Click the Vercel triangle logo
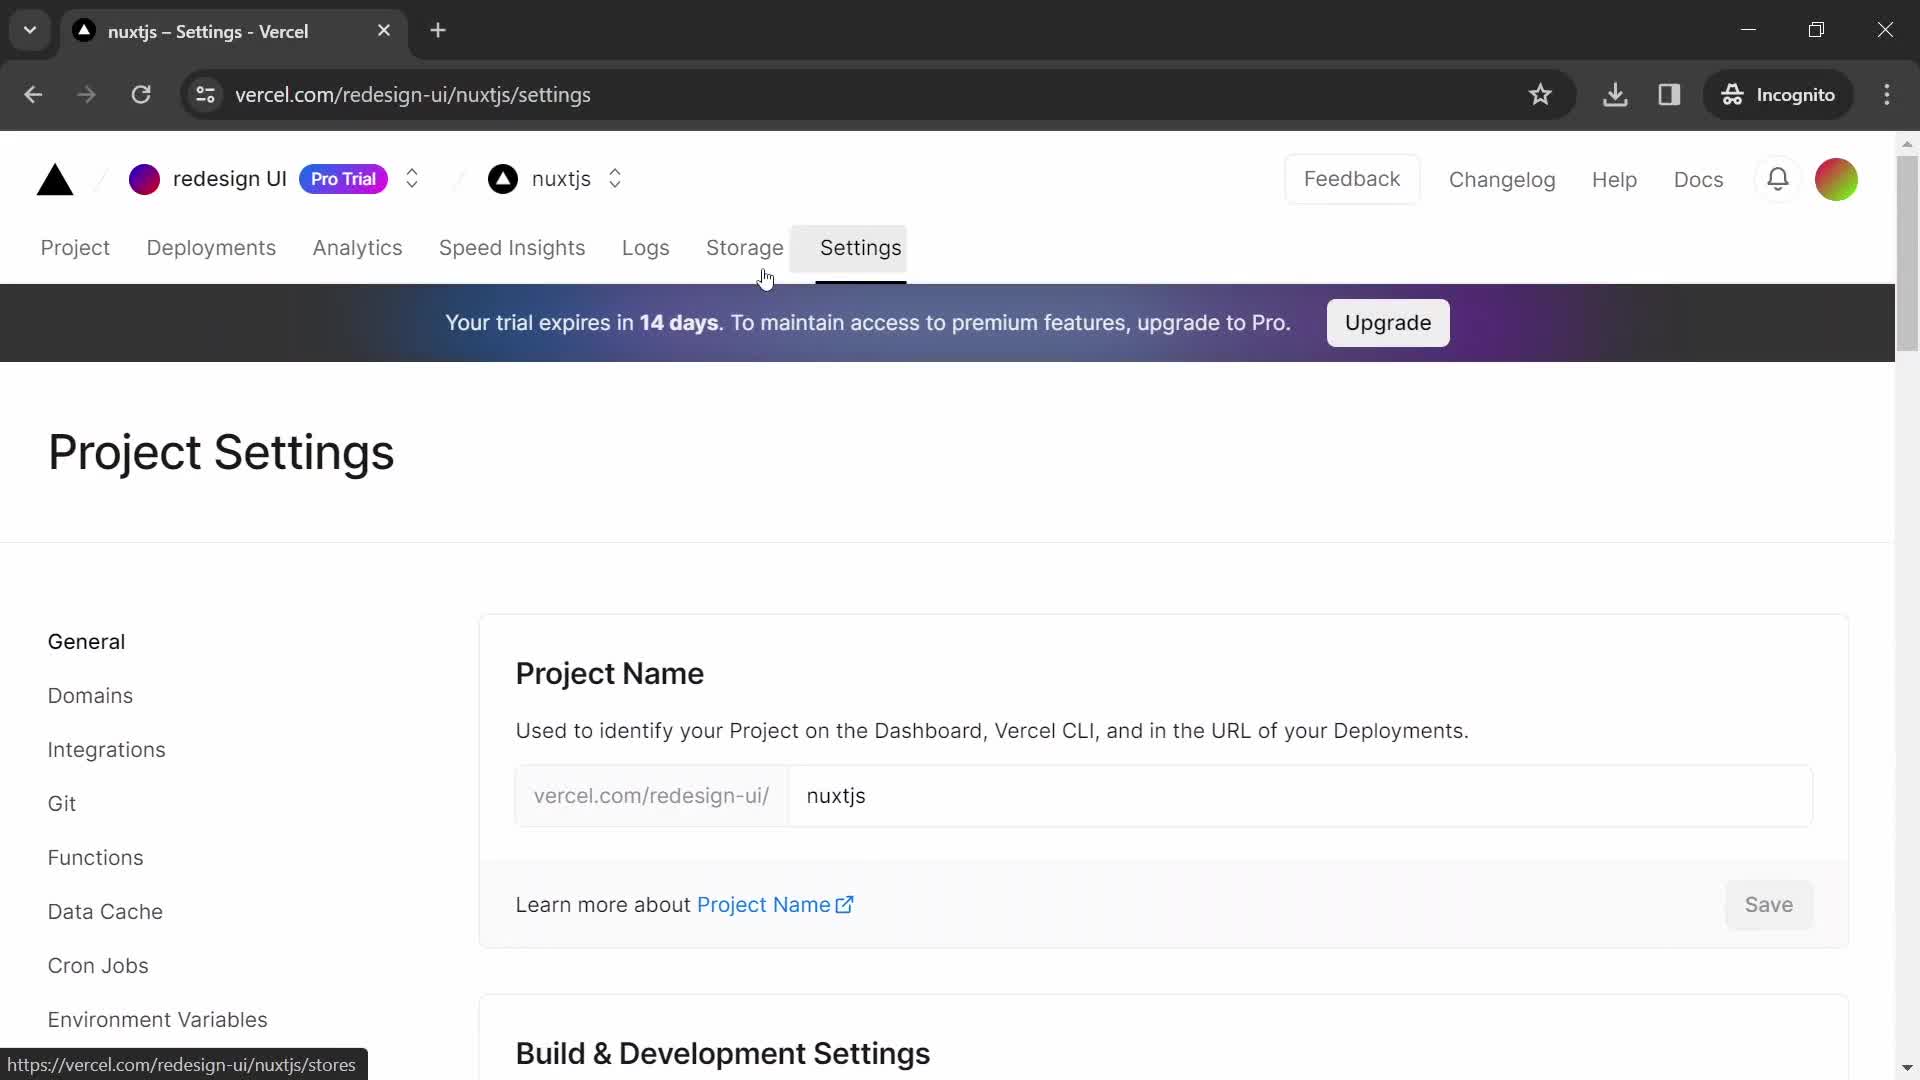Screen dimensions: 1920x1080 55,180
